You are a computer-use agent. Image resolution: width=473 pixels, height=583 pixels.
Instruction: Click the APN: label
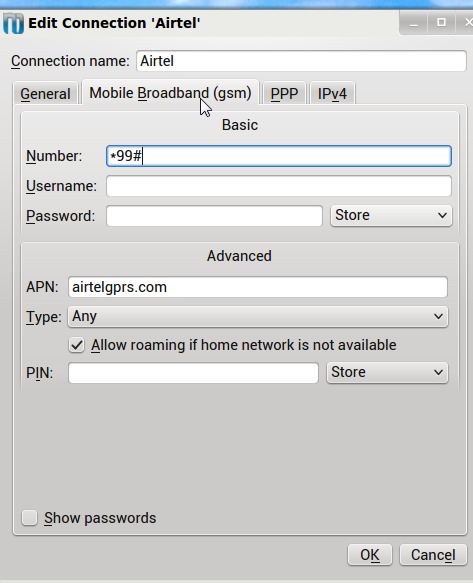click(x=42, y=287)
